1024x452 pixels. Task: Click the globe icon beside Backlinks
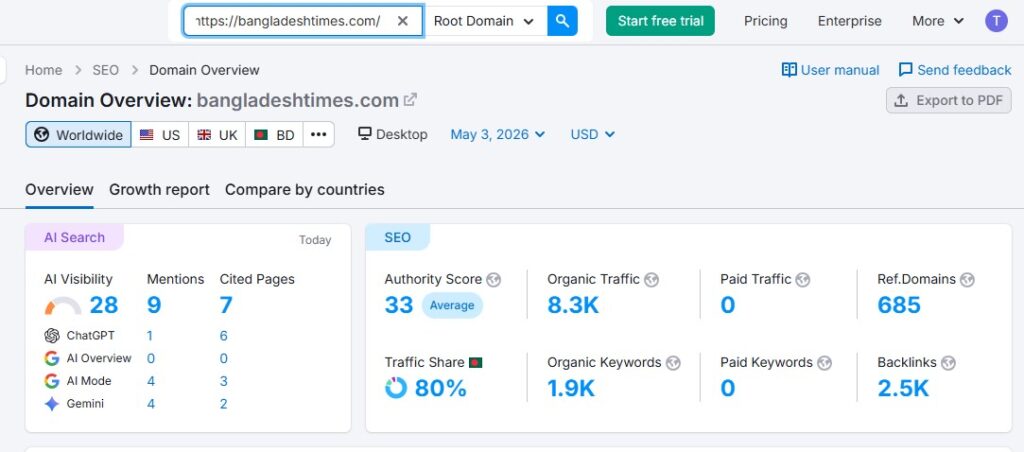(x=949, y=363)
